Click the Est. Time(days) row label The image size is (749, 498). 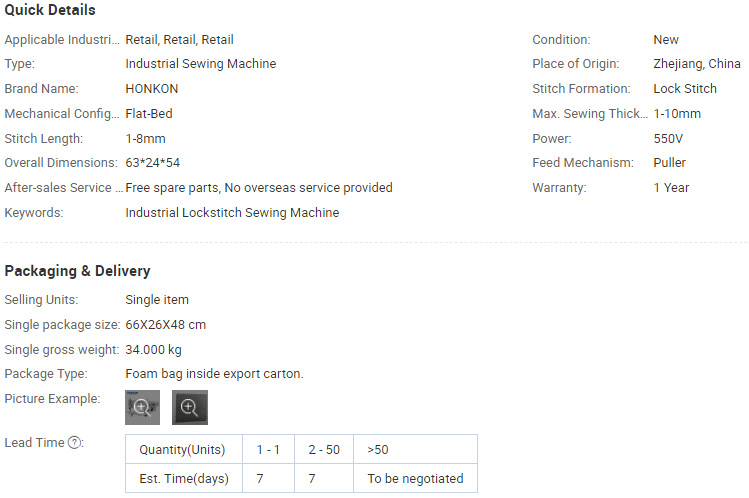[x=184, y=478]
